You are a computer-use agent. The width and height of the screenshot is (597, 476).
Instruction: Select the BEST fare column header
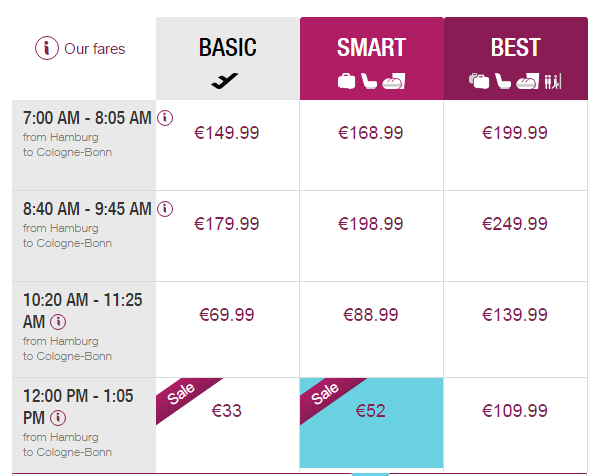click(516, 58)
